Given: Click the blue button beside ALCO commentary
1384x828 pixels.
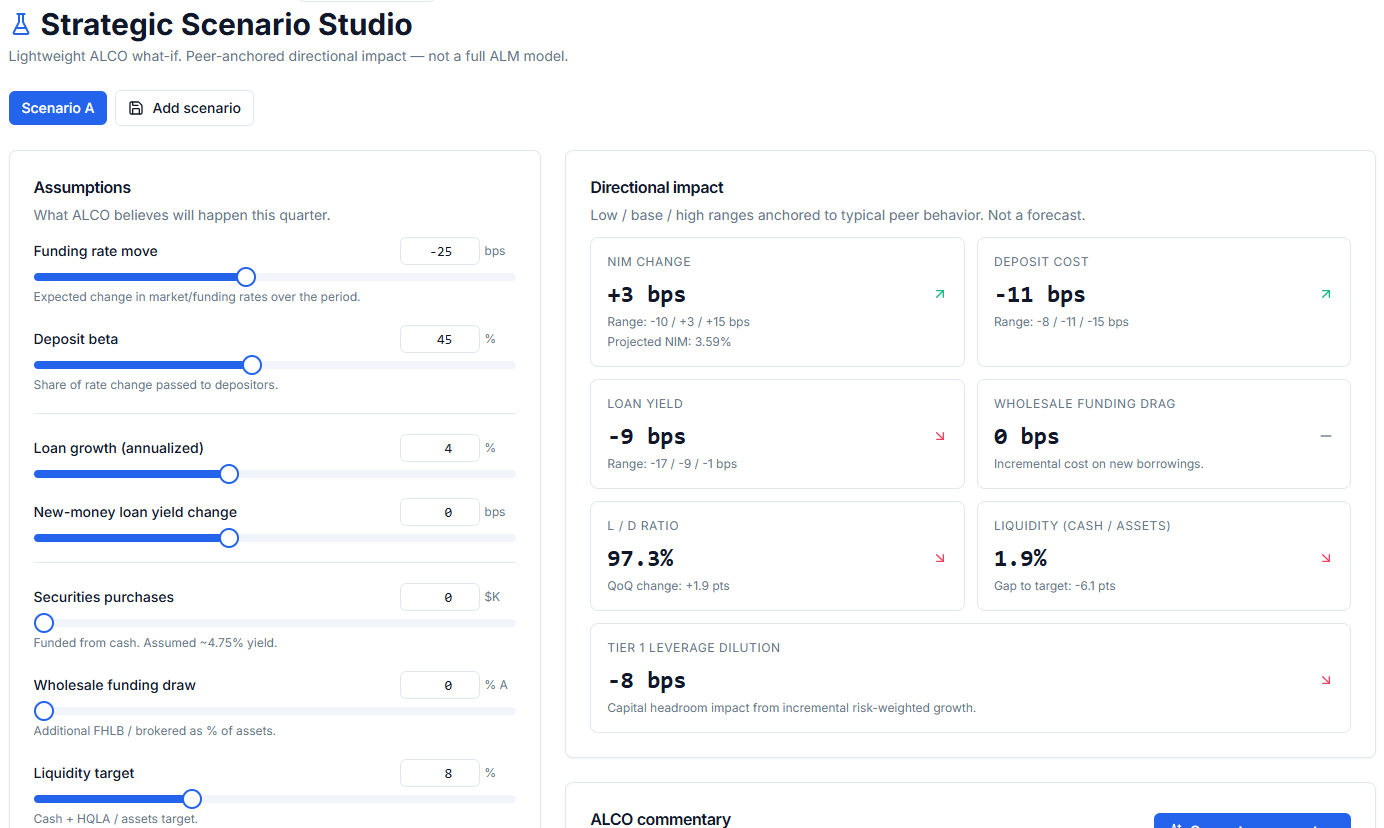Looking at the screenshot, I should (x=1252, y=821).
